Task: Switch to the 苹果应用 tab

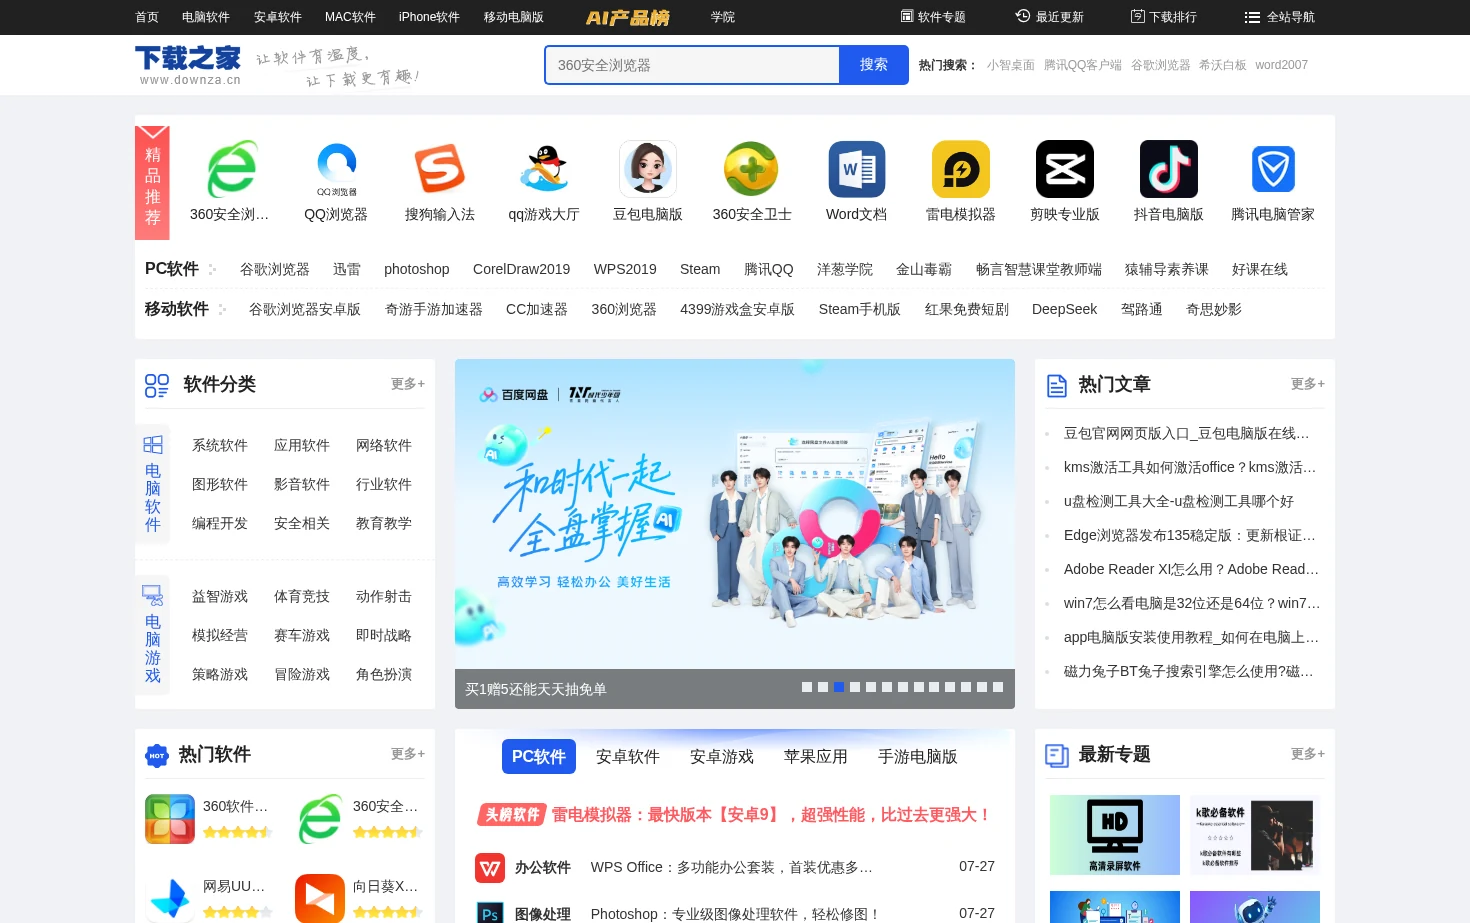Action: (816, 757)
